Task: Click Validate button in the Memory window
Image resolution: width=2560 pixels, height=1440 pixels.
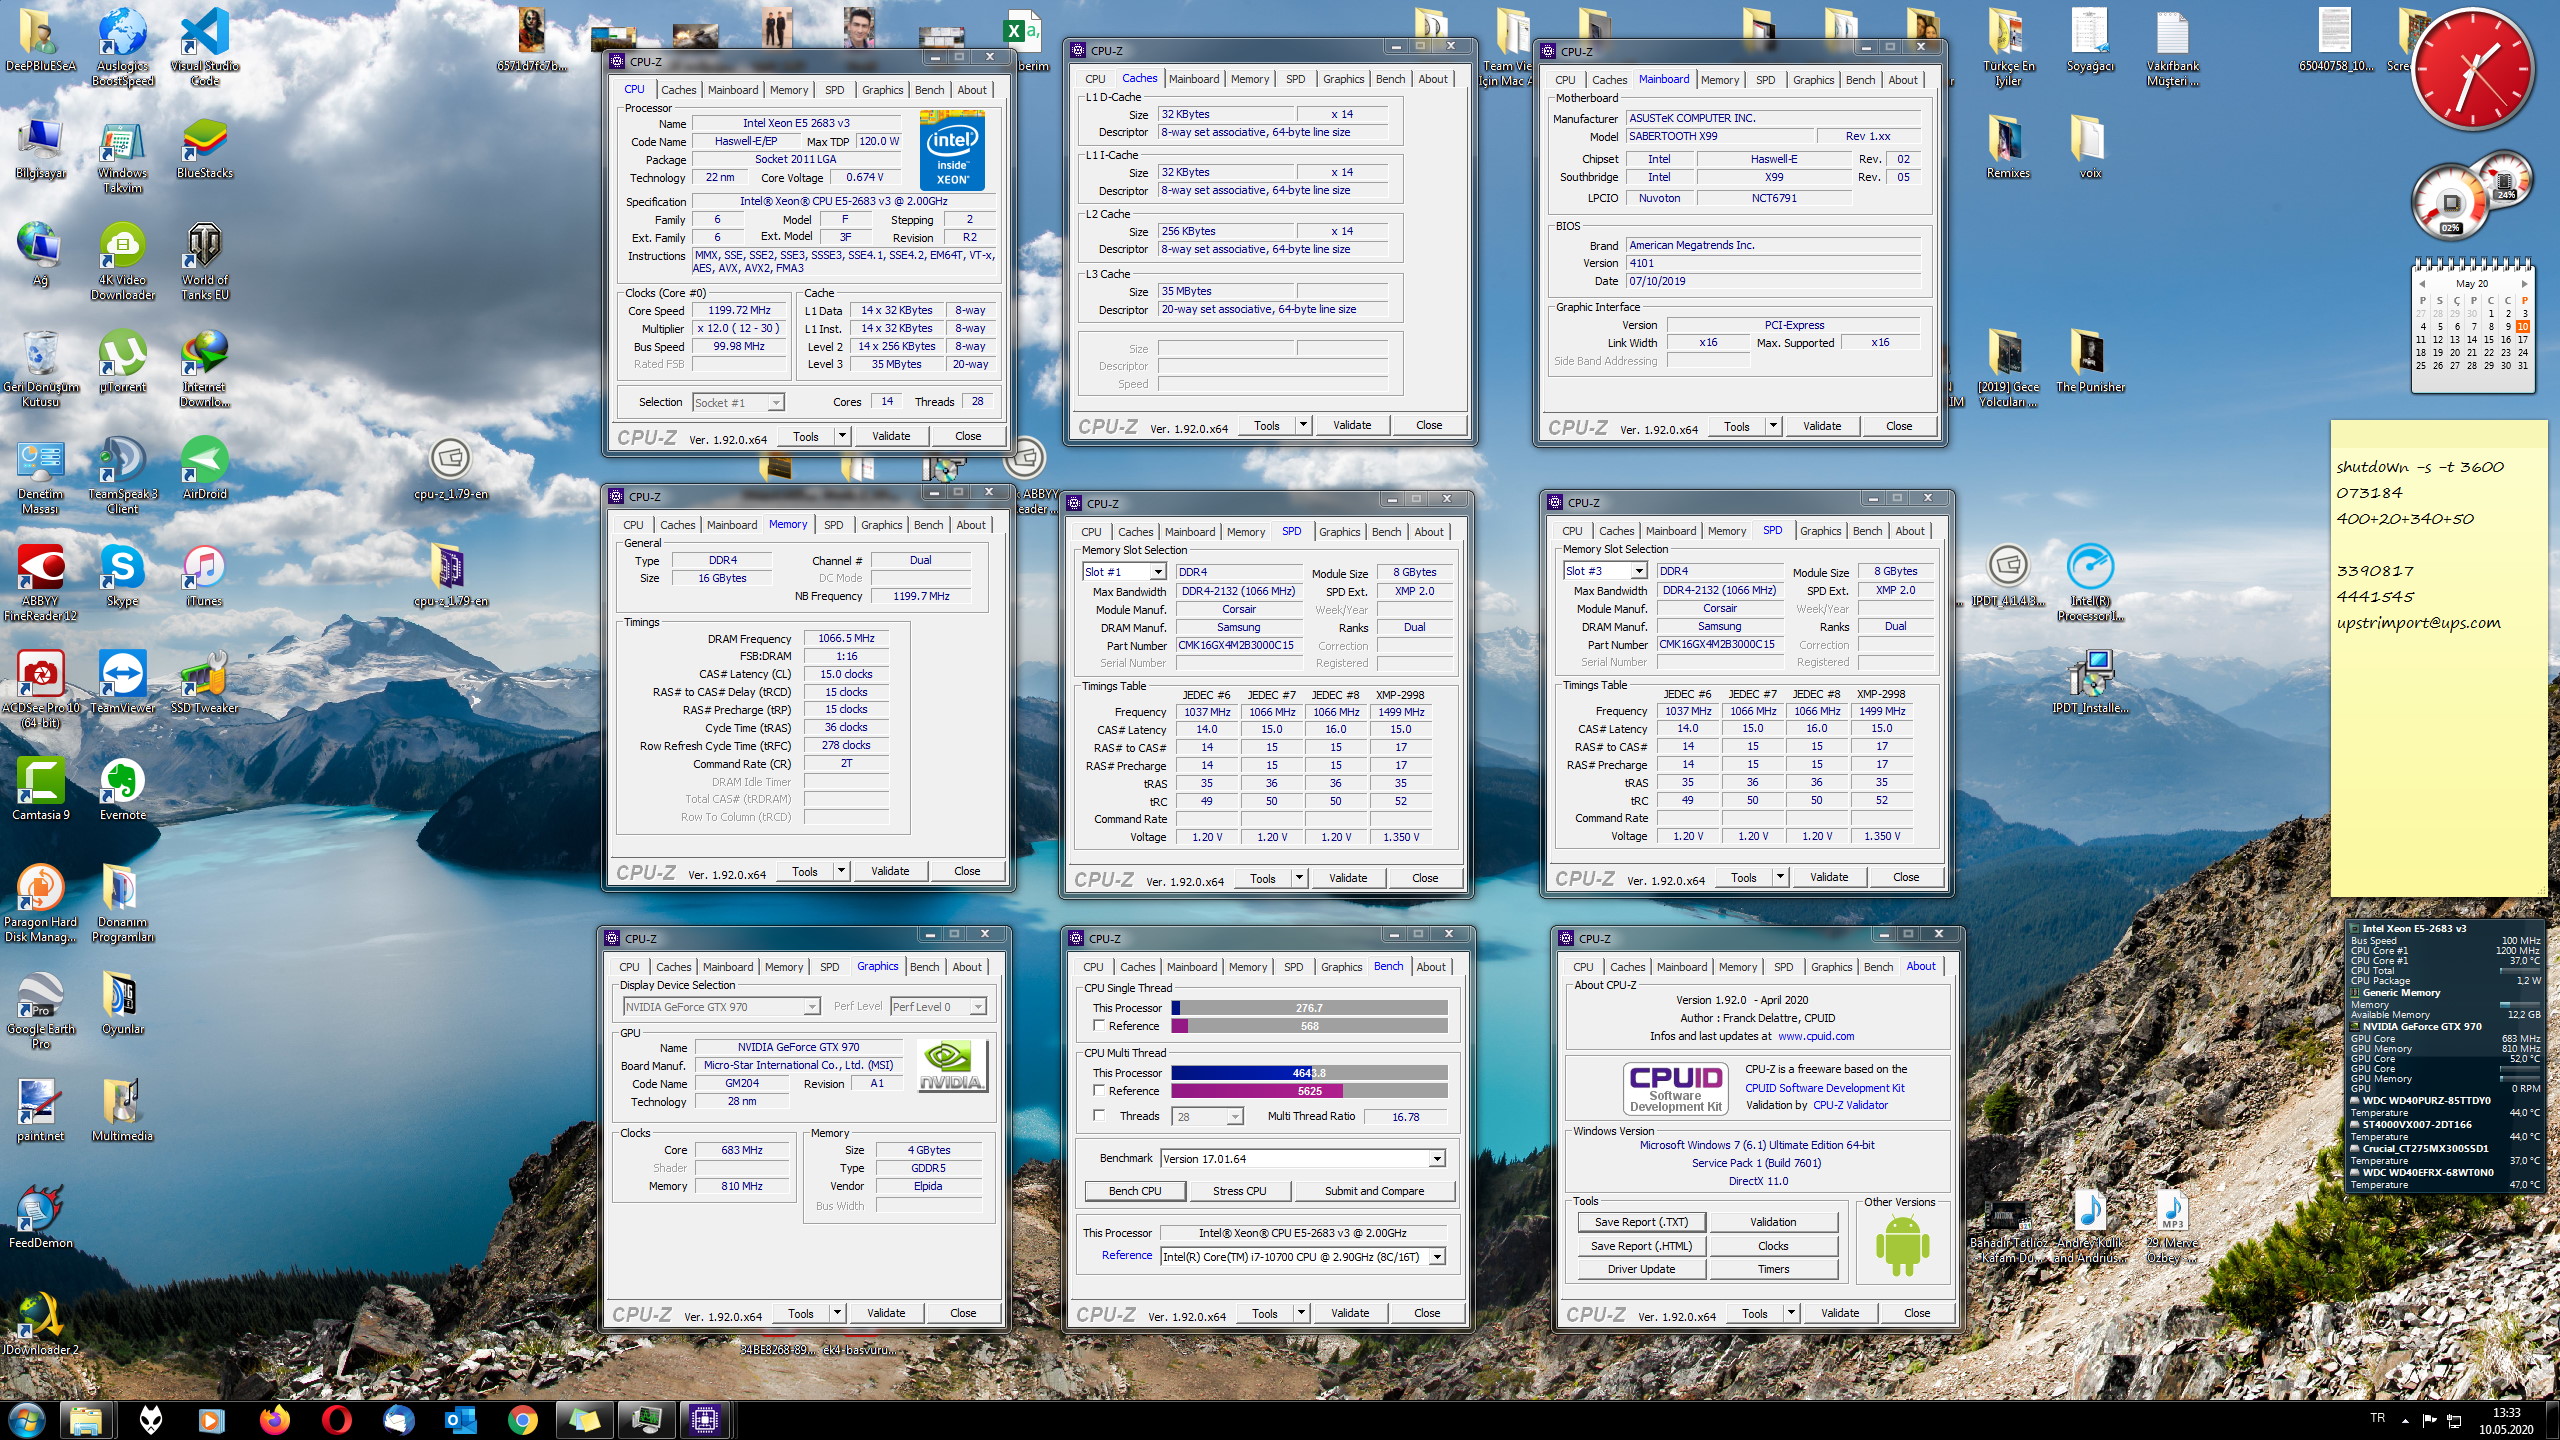Action: point(889,871)
